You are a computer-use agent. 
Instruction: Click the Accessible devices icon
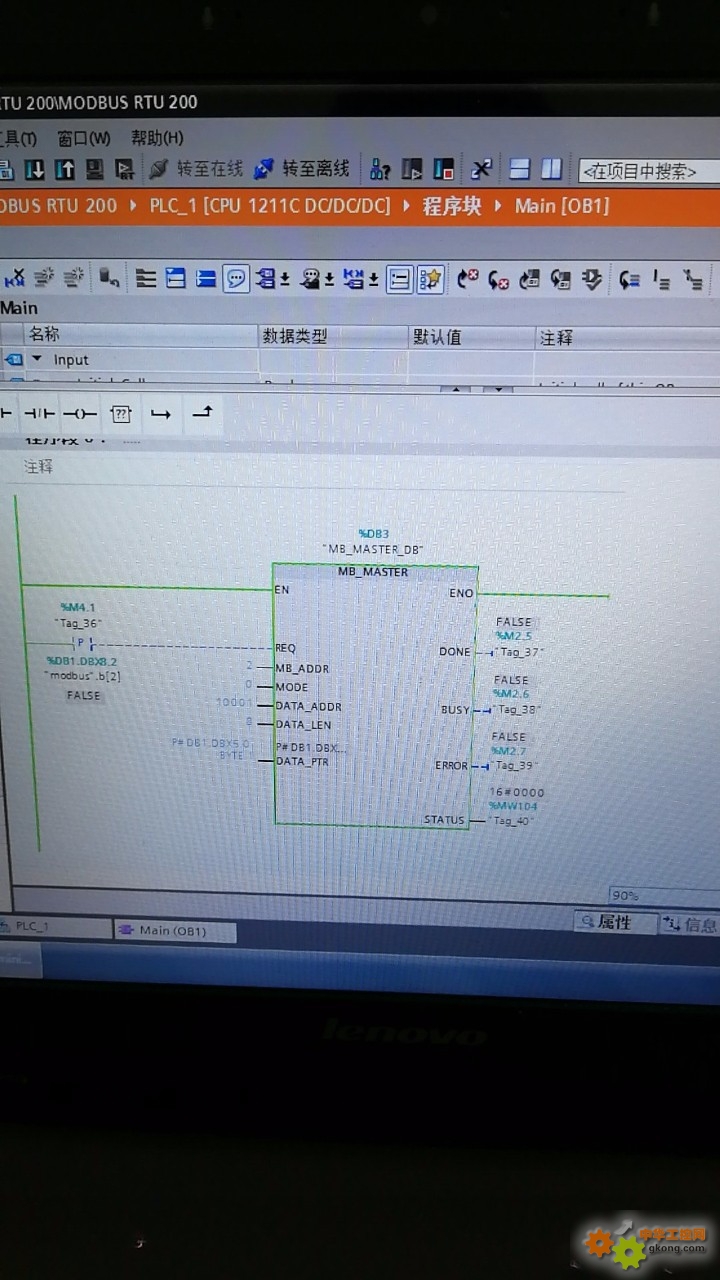pyautogui.click(x=379, y=170)
